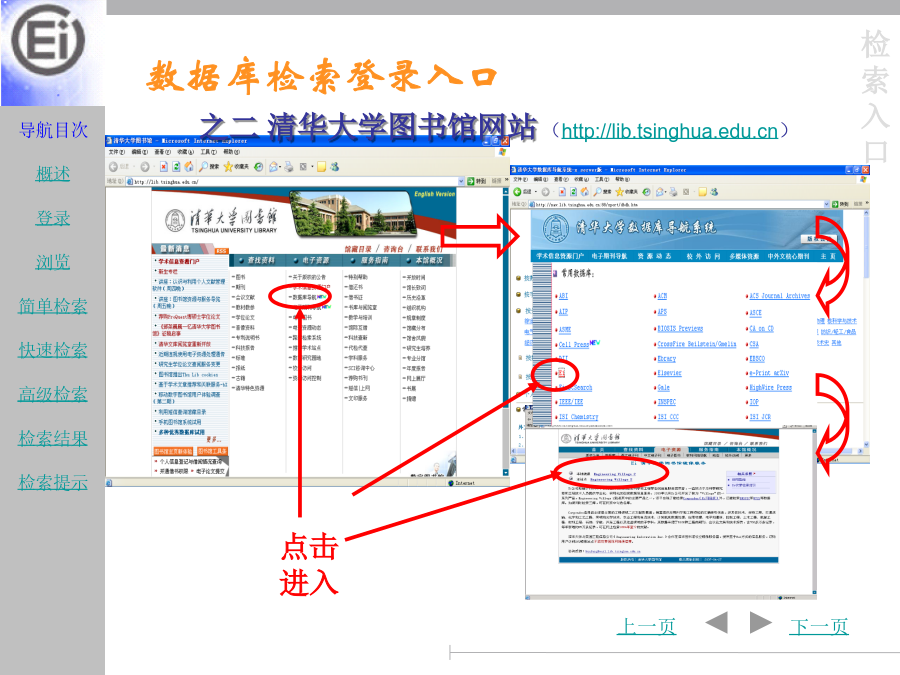Click scroll-down arrow of library browser scrollbar

(x=506, y=472)
